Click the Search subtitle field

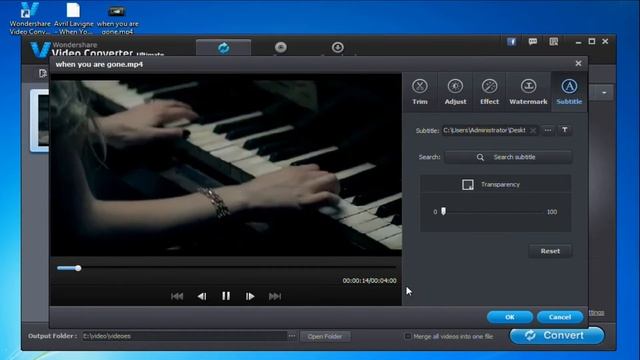point(508,157)
